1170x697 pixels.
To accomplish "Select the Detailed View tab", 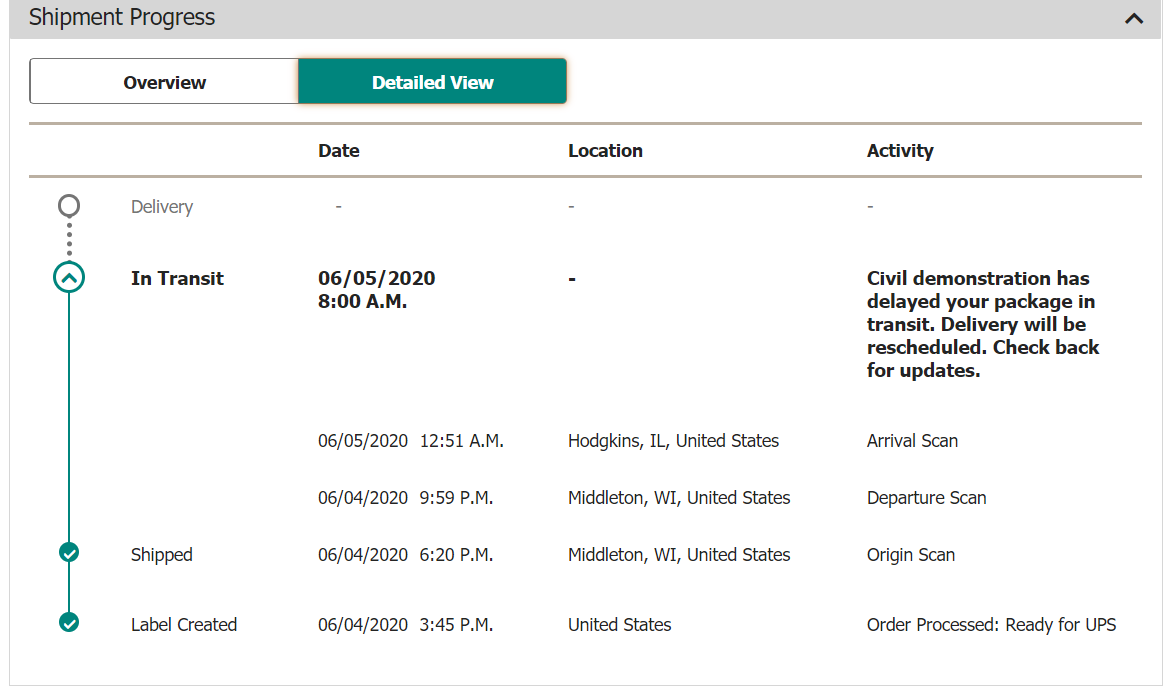I will tap(432, 82).
